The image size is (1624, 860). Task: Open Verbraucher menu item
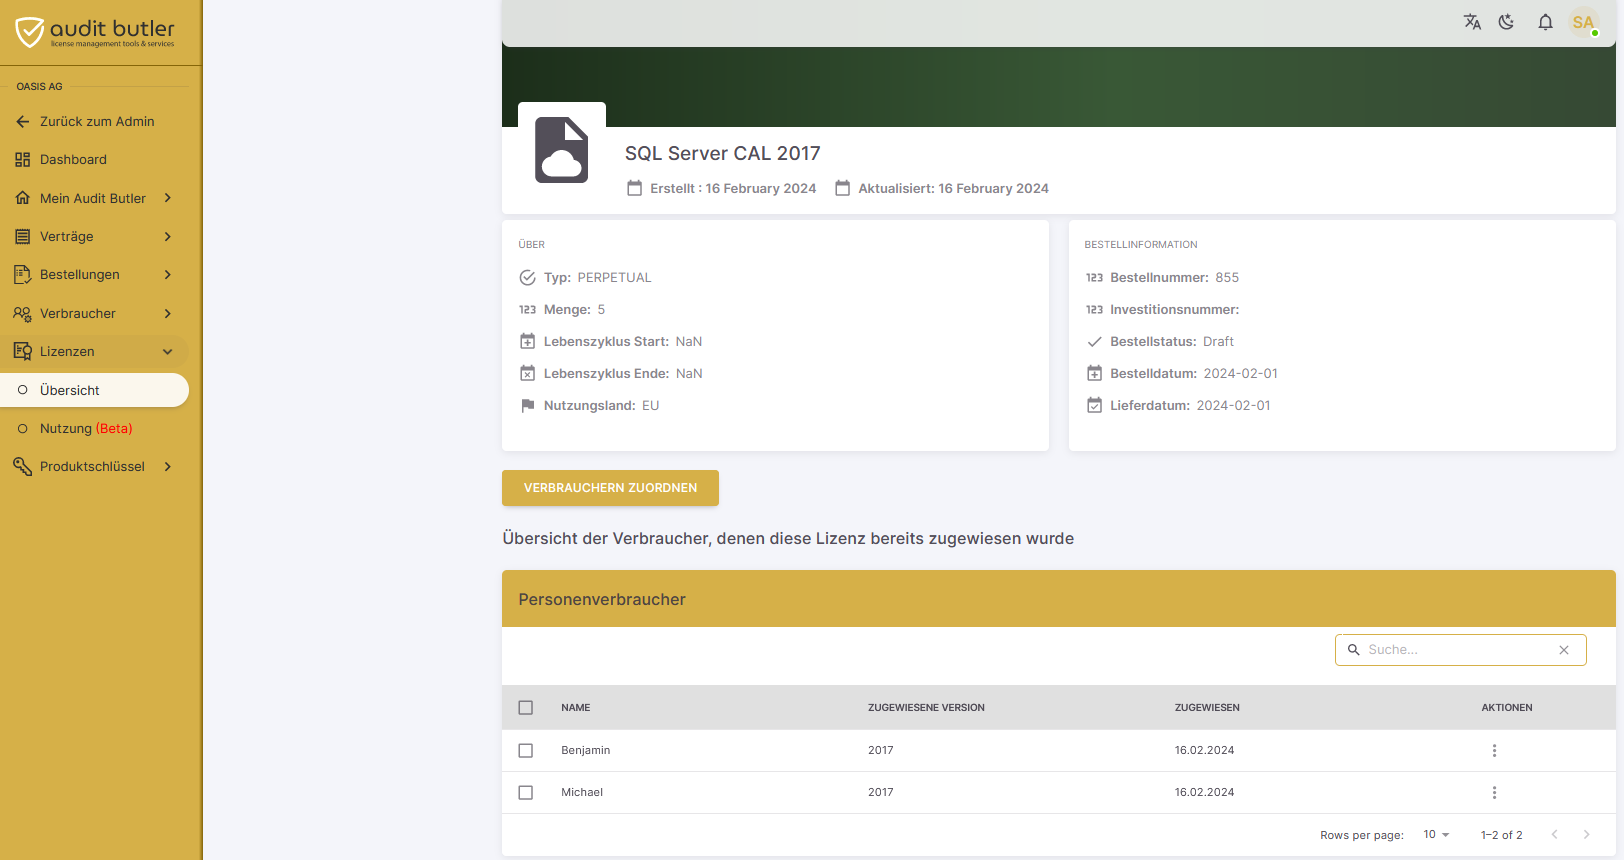coord(95,314)
